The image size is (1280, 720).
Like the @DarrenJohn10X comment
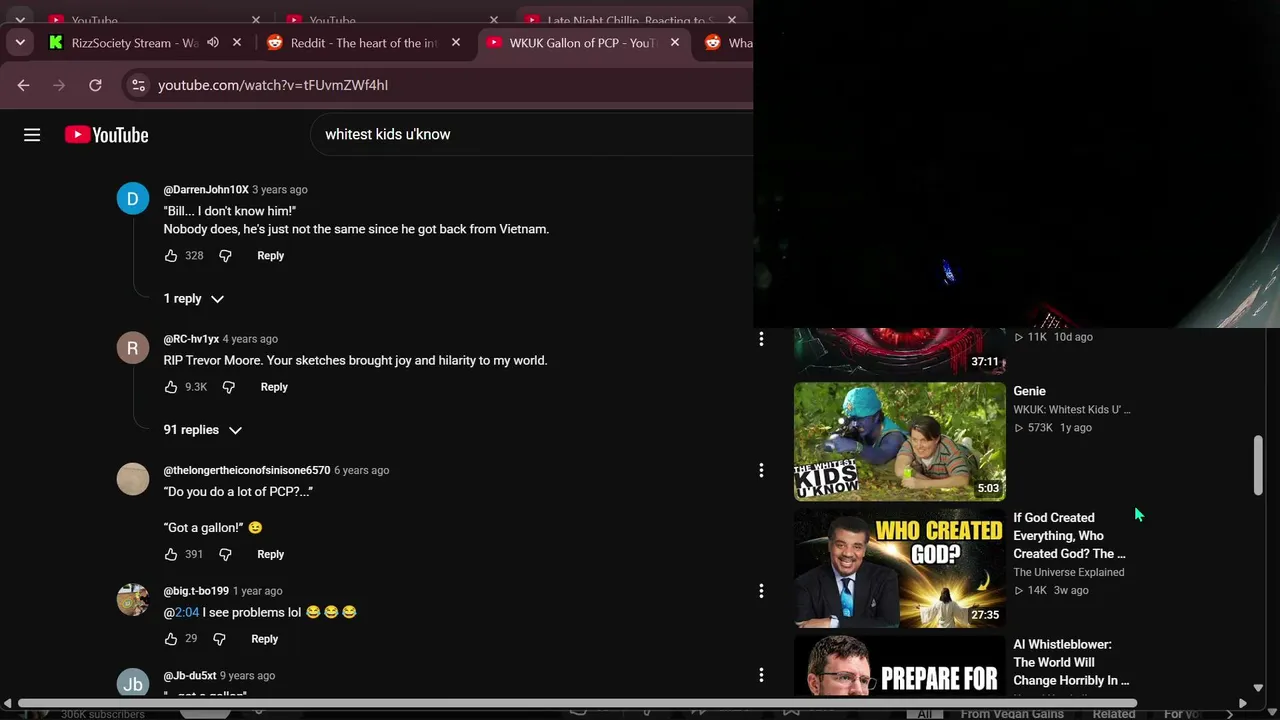(x=171, y=256)
